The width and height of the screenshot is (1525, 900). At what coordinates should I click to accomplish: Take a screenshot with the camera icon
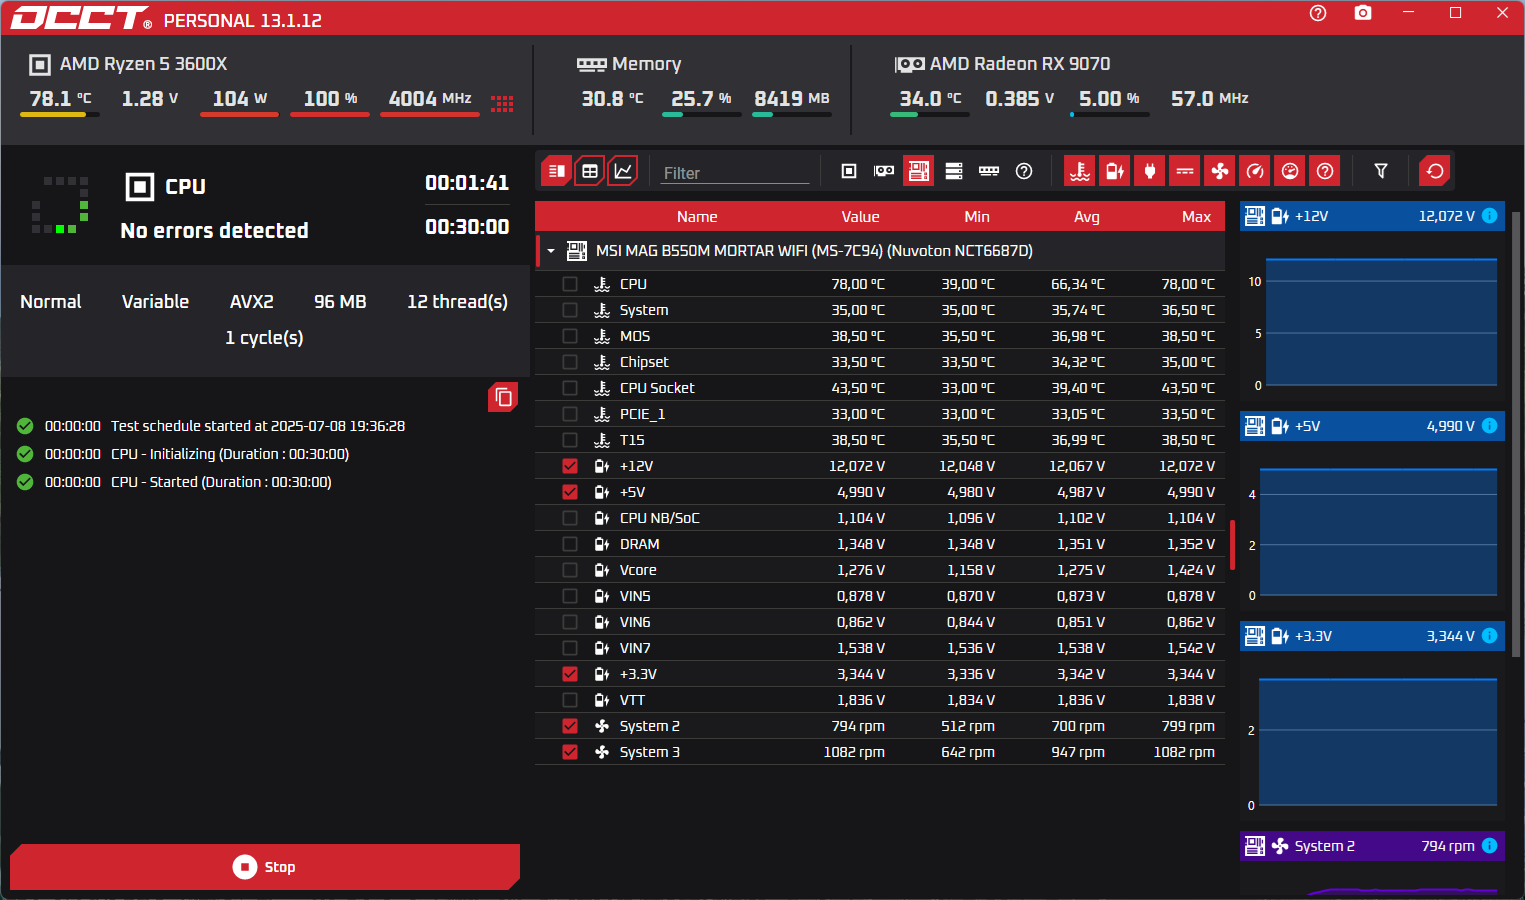(x=1363, y=13)
